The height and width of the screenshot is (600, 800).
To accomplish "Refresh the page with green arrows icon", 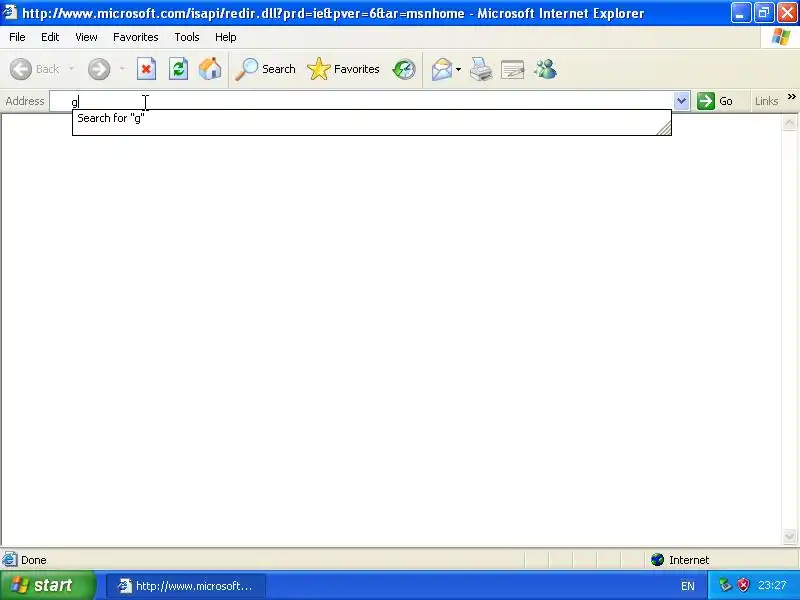I will pos(179,69).
